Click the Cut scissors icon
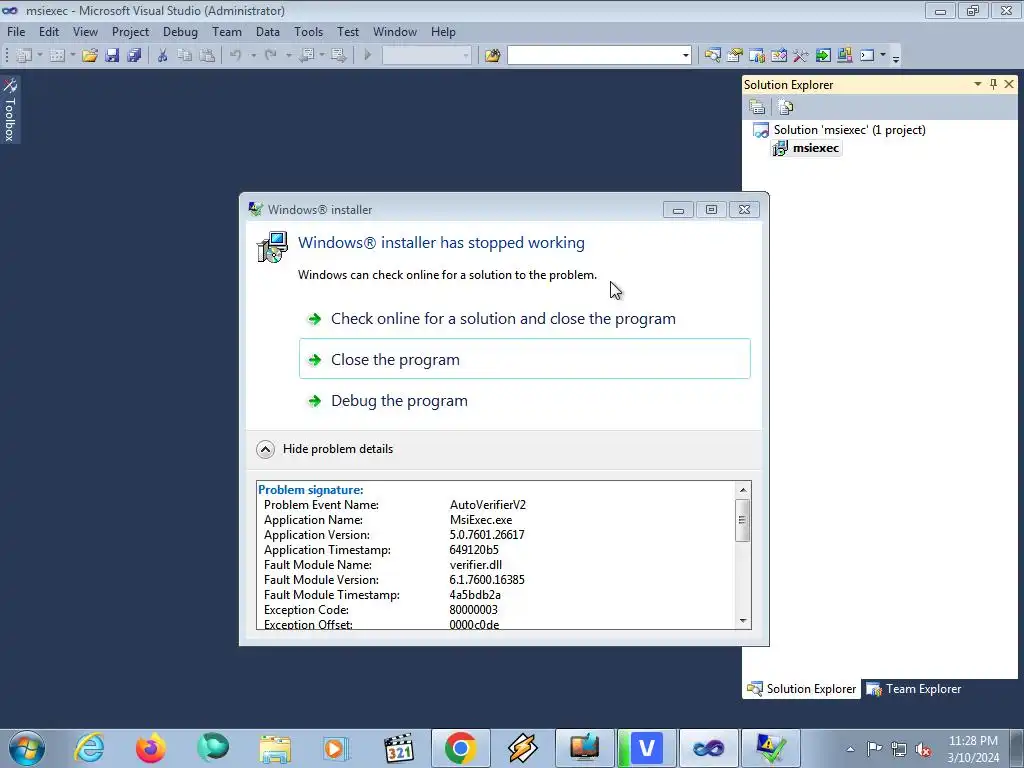 [162, 56]
